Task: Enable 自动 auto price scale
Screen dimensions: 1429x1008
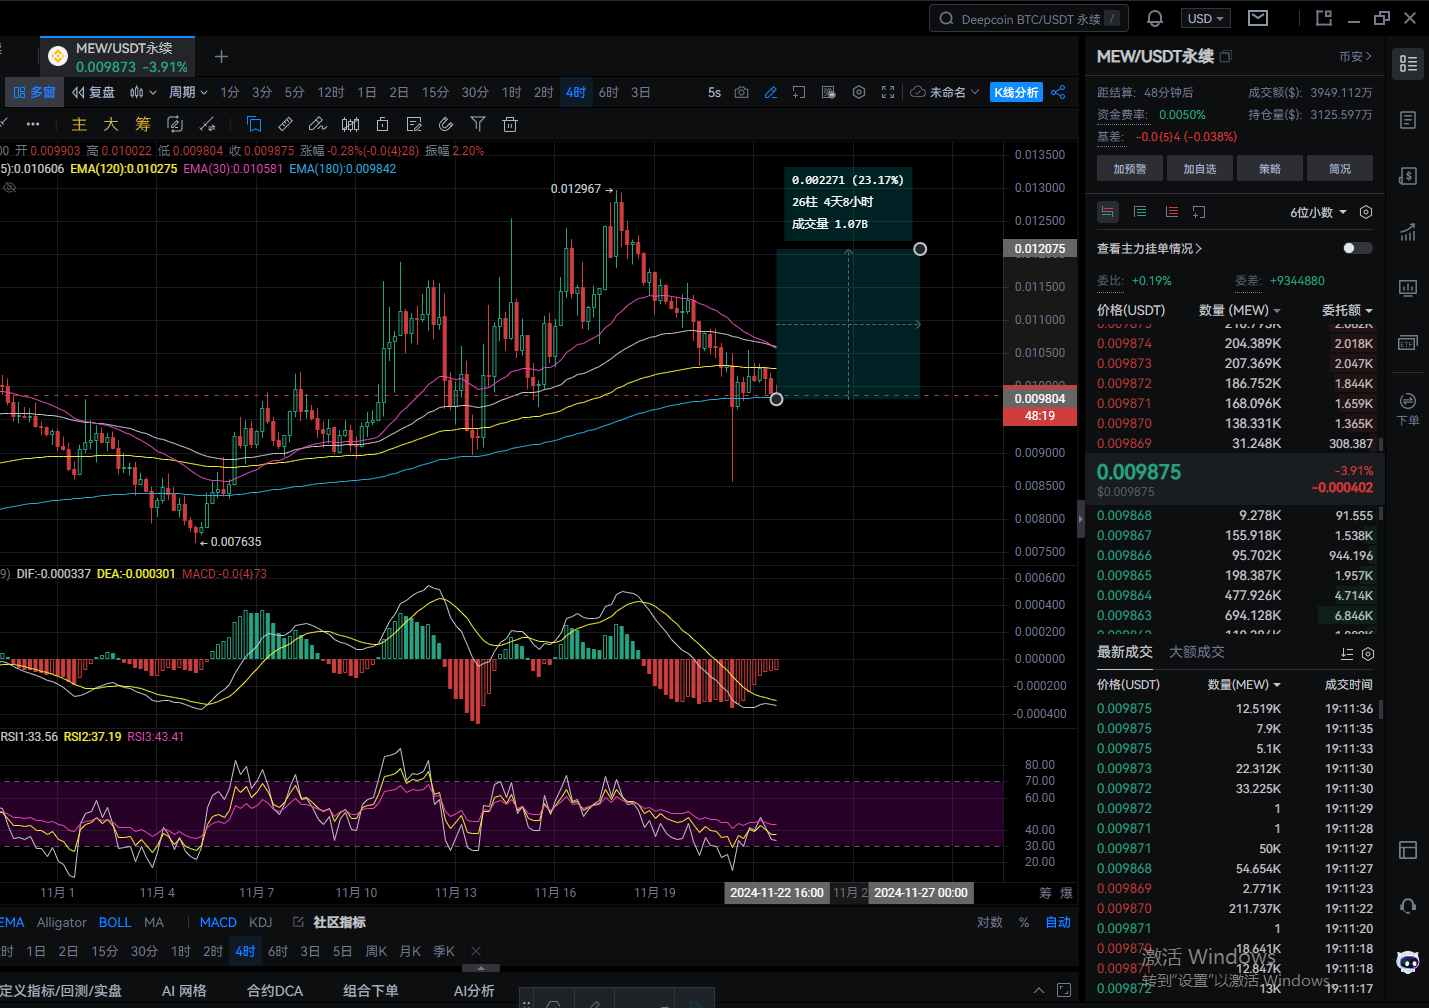Action: tap(1058, 922)
